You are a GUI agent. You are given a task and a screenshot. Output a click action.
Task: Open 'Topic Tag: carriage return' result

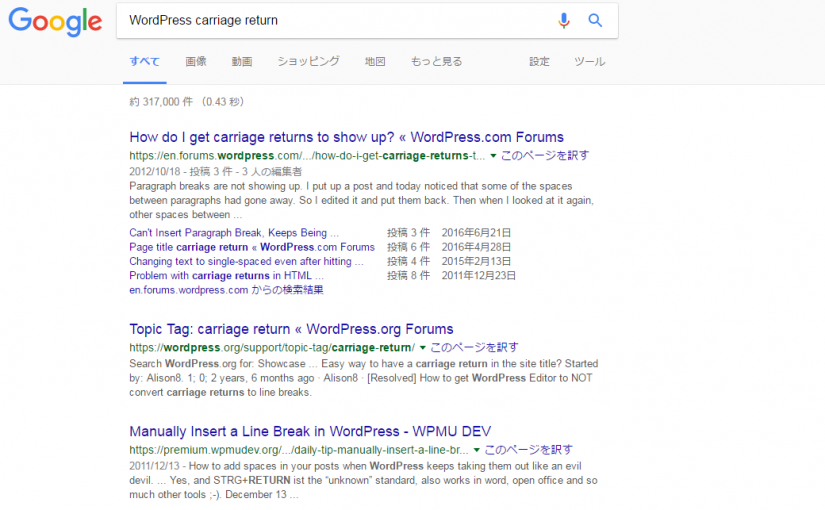(x=291, y=329)
